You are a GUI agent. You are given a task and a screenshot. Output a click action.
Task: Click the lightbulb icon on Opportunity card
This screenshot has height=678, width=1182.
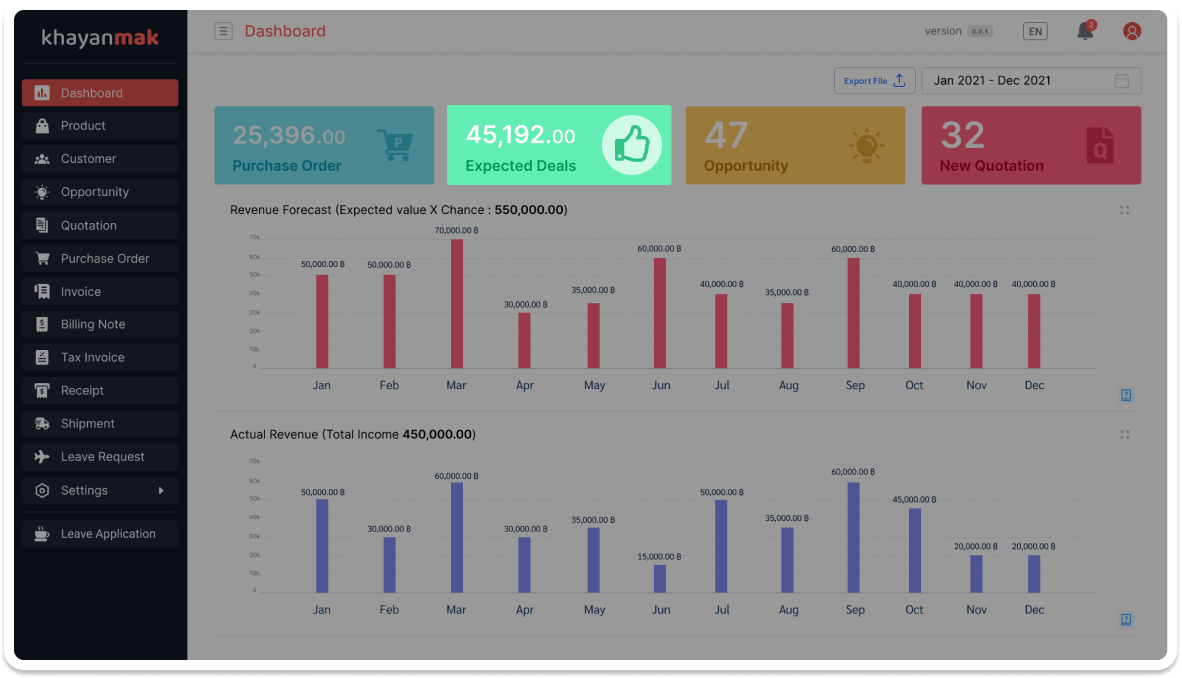[866, 146]
